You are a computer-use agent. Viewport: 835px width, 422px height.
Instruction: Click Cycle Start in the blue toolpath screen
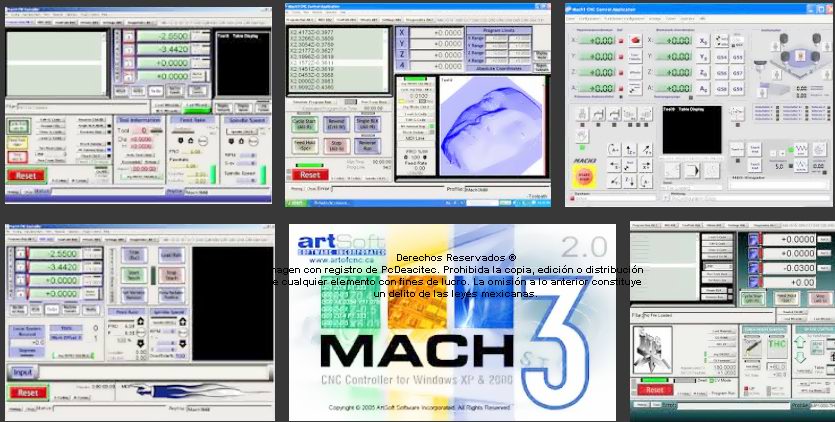coord(305,125)
